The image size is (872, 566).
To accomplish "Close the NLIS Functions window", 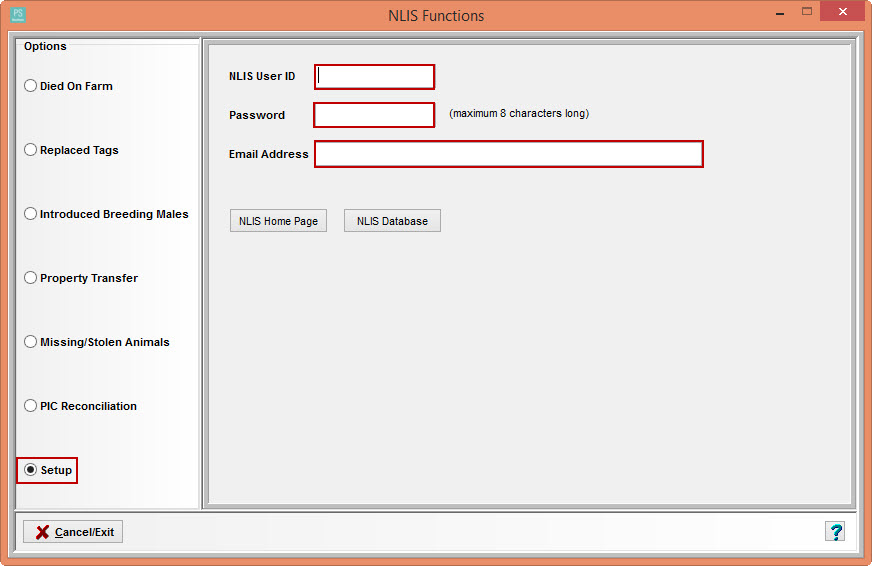I will (843, 12).
